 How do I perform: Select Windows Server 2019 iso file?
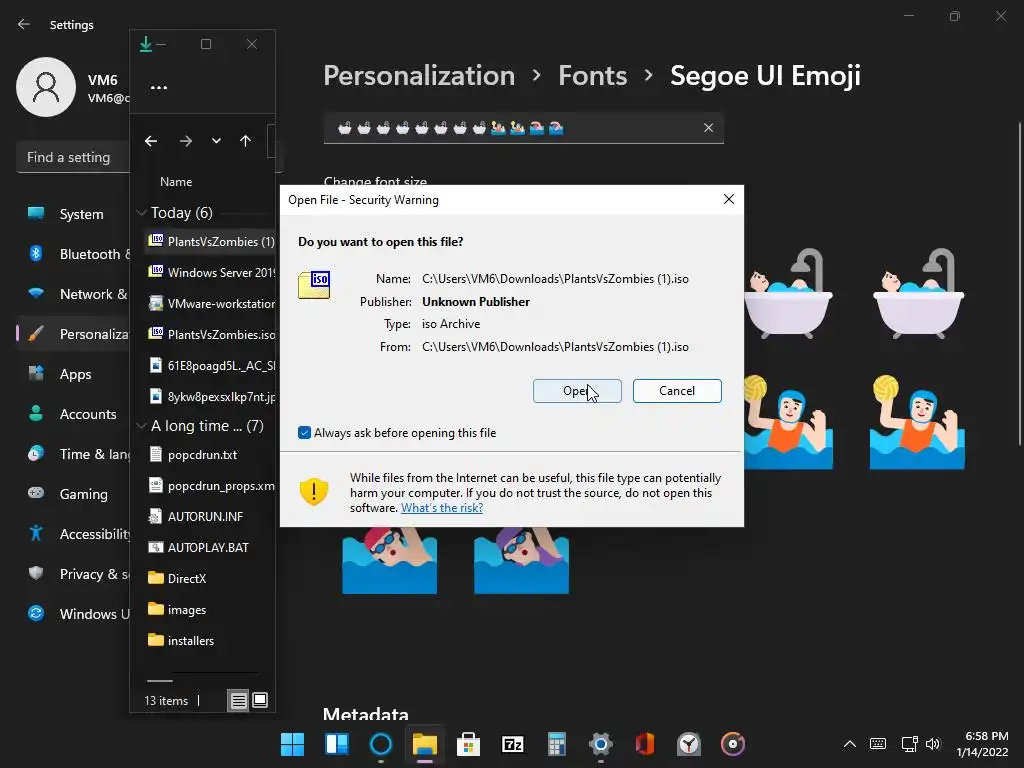click(209, 272)
